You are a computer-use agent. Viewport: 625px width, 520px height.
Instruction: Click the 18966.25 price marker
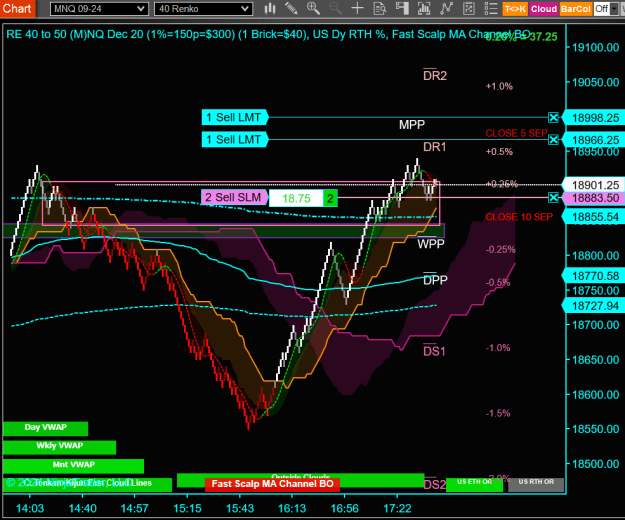595,140
